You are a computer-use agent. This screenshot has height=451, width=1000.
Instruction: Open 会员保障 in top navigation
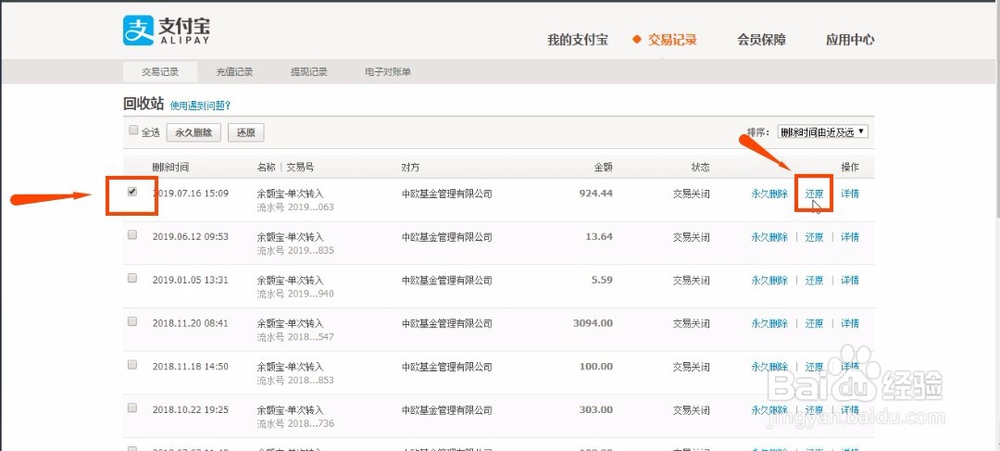[761, 40]
